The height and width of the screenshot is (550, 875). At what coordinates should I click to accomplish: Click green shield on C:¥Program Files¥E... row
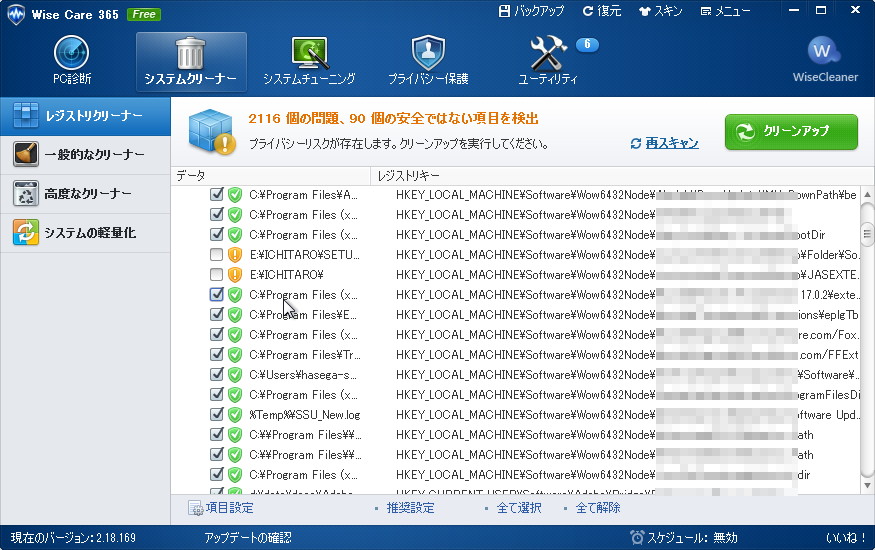click(x=235, y=315)
